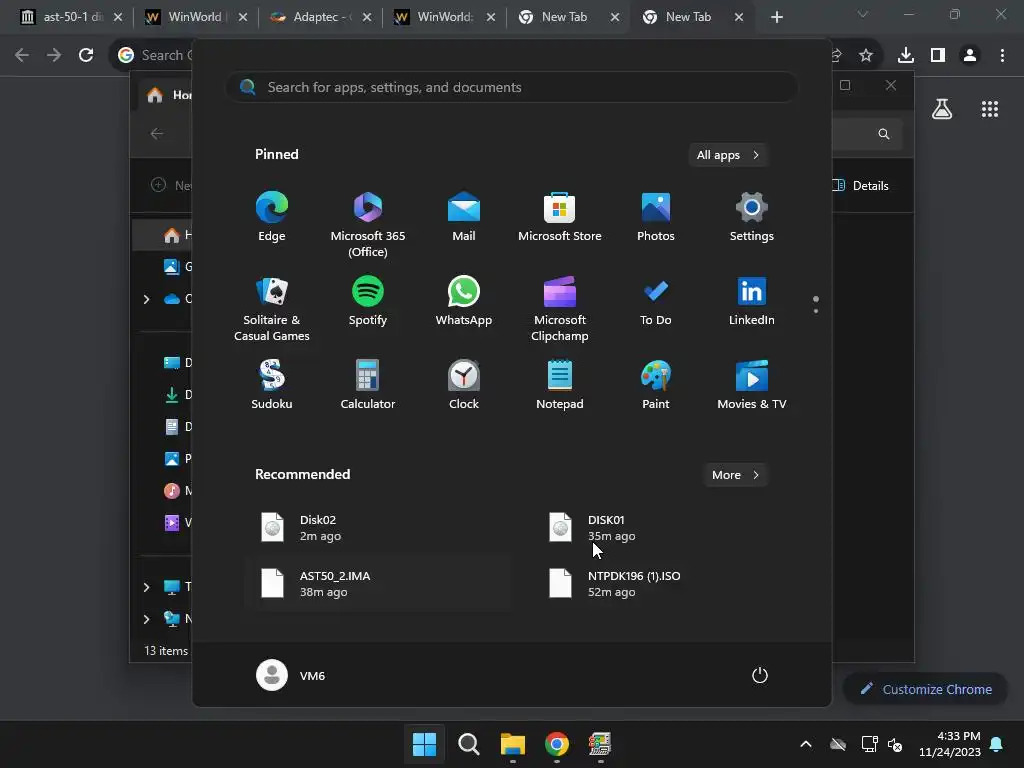Open Chrome tab search dropdown
The width and height of the screenshot is (1024, 768).
tap(863, 14)
